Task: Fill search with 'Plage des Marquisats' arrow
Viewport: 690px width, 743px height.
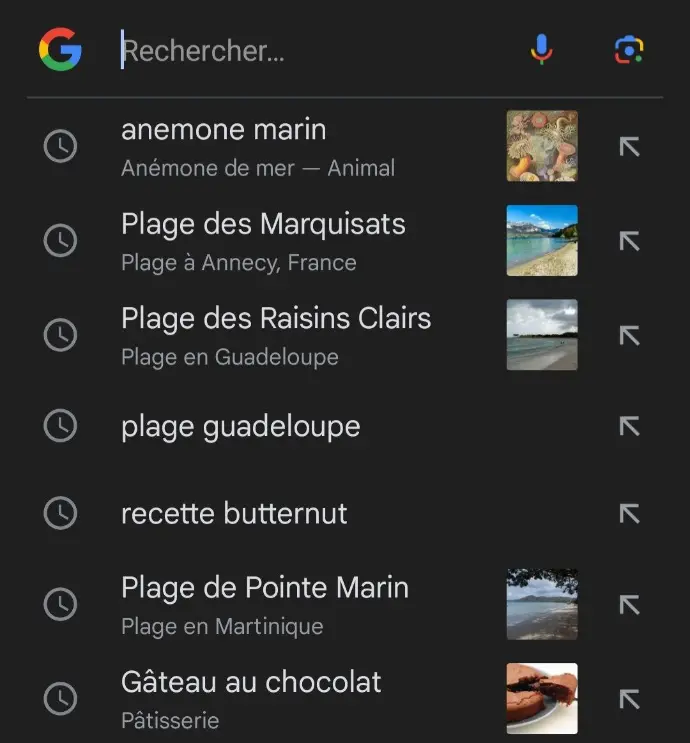Action: coord(629,241)
